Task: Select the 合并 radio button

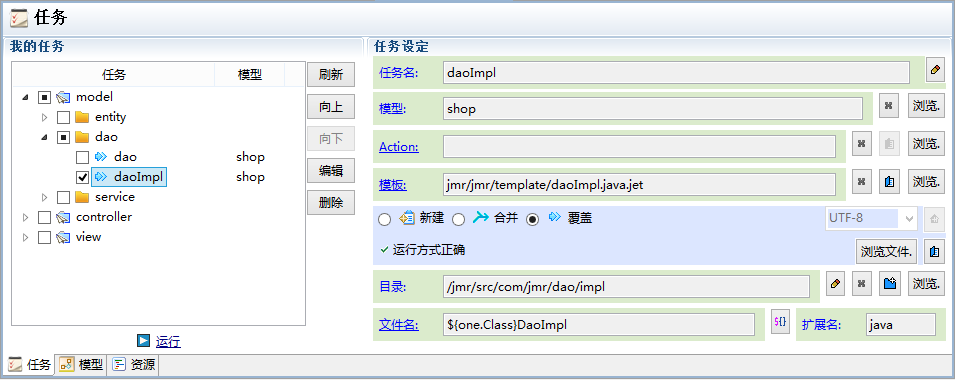Action: click(x=458, y=220)
